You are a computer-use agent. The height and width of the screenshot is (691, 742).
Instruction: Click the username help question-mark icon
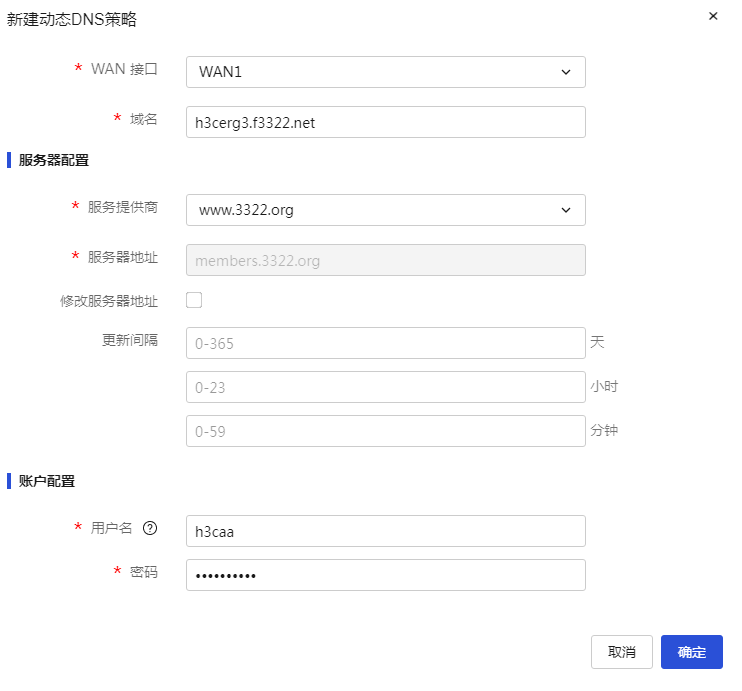coord(150,528)
